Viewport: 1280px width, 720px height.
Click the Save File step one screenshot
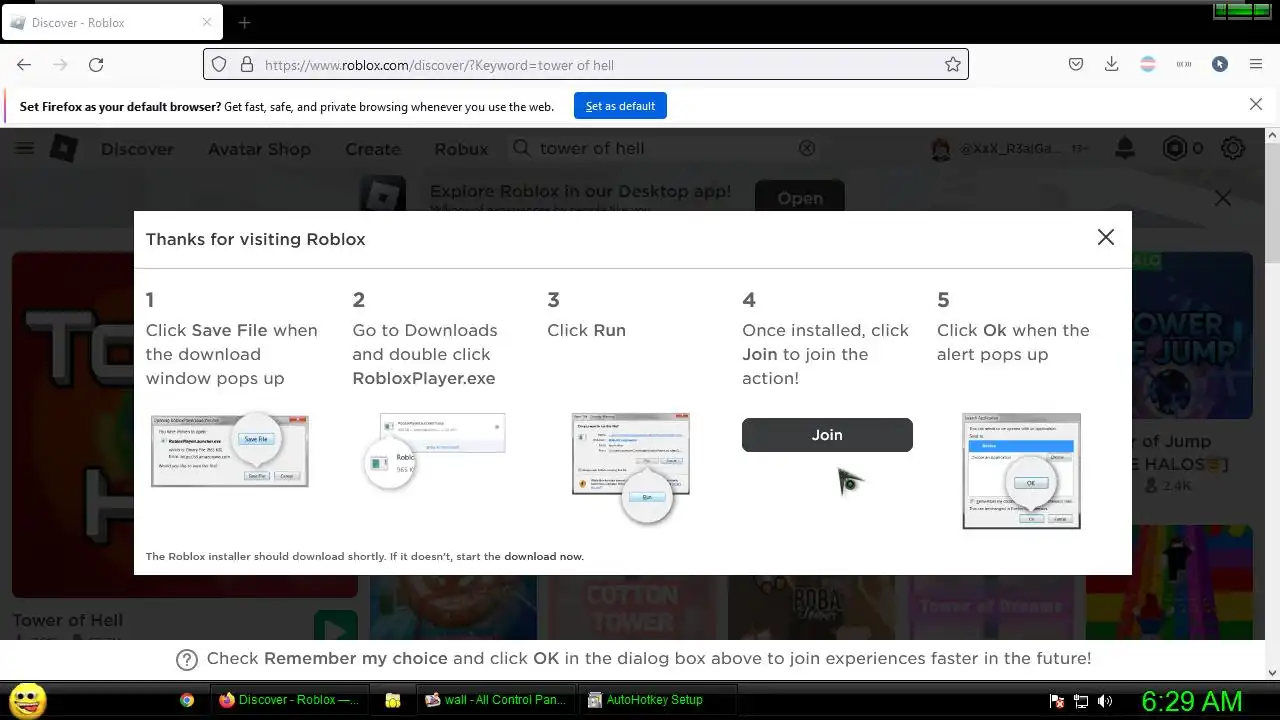click(230, 450)
